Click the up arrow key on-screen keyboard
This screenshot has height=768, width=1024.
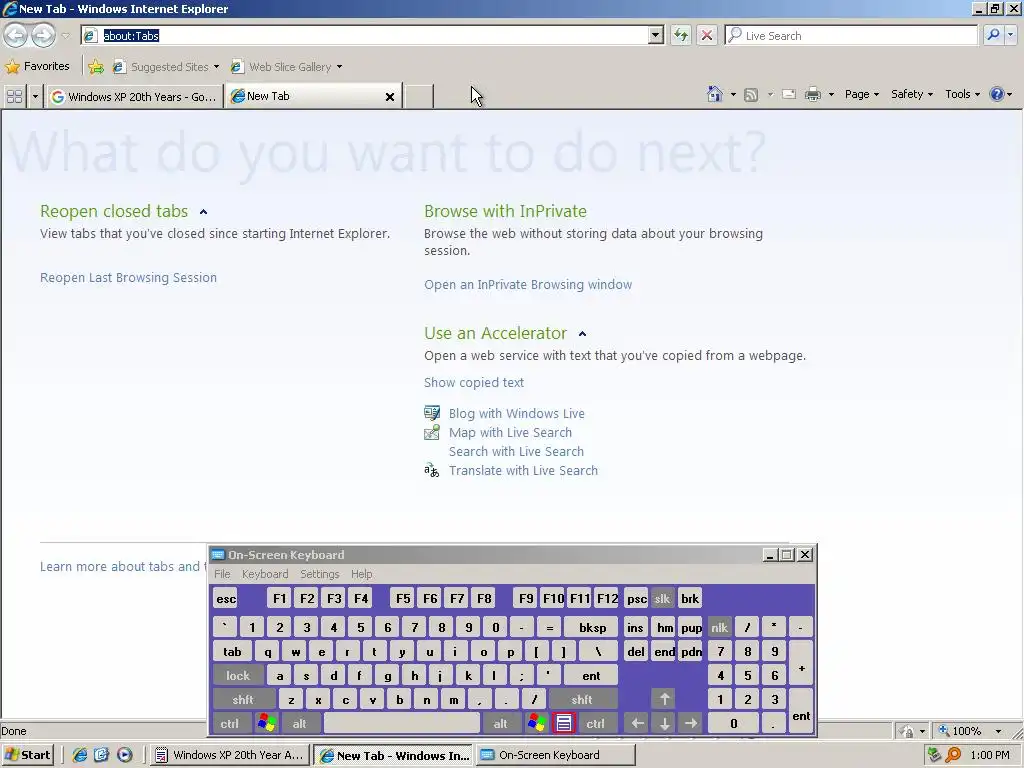pos(664,699)
